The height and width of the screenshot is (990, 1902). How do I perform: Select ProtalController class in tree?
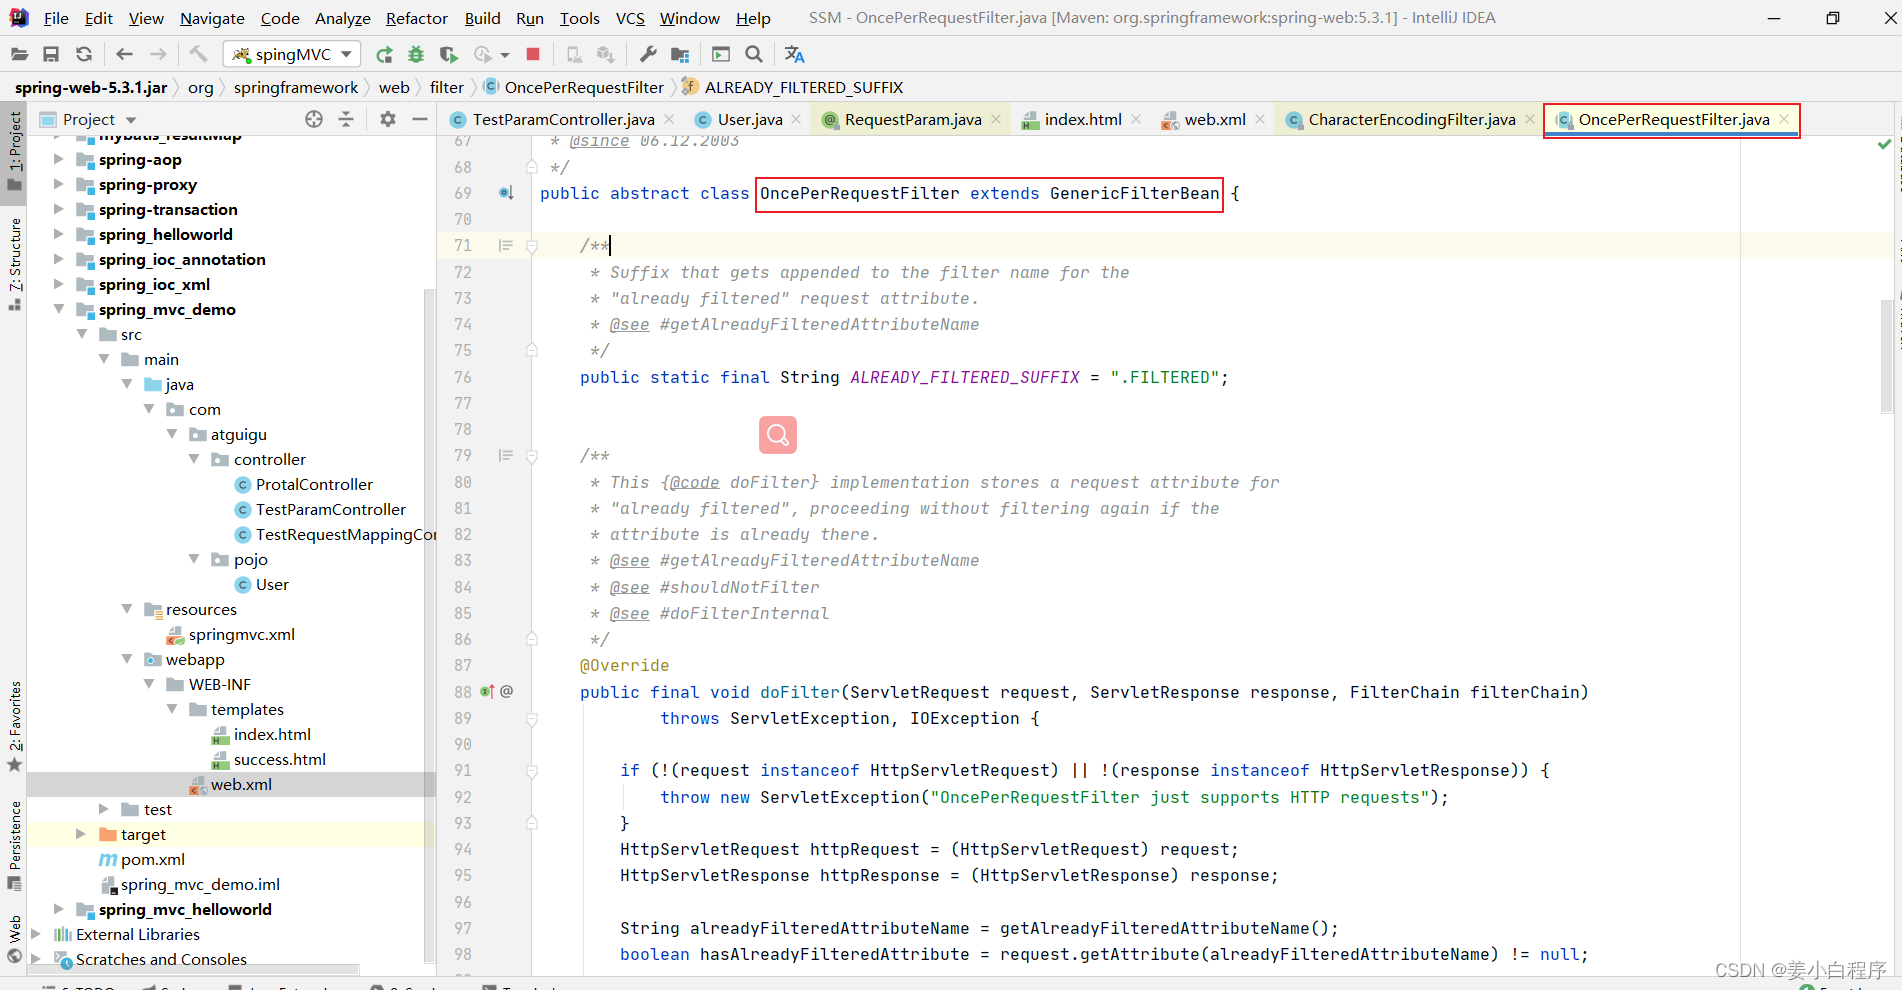[314, 484]
